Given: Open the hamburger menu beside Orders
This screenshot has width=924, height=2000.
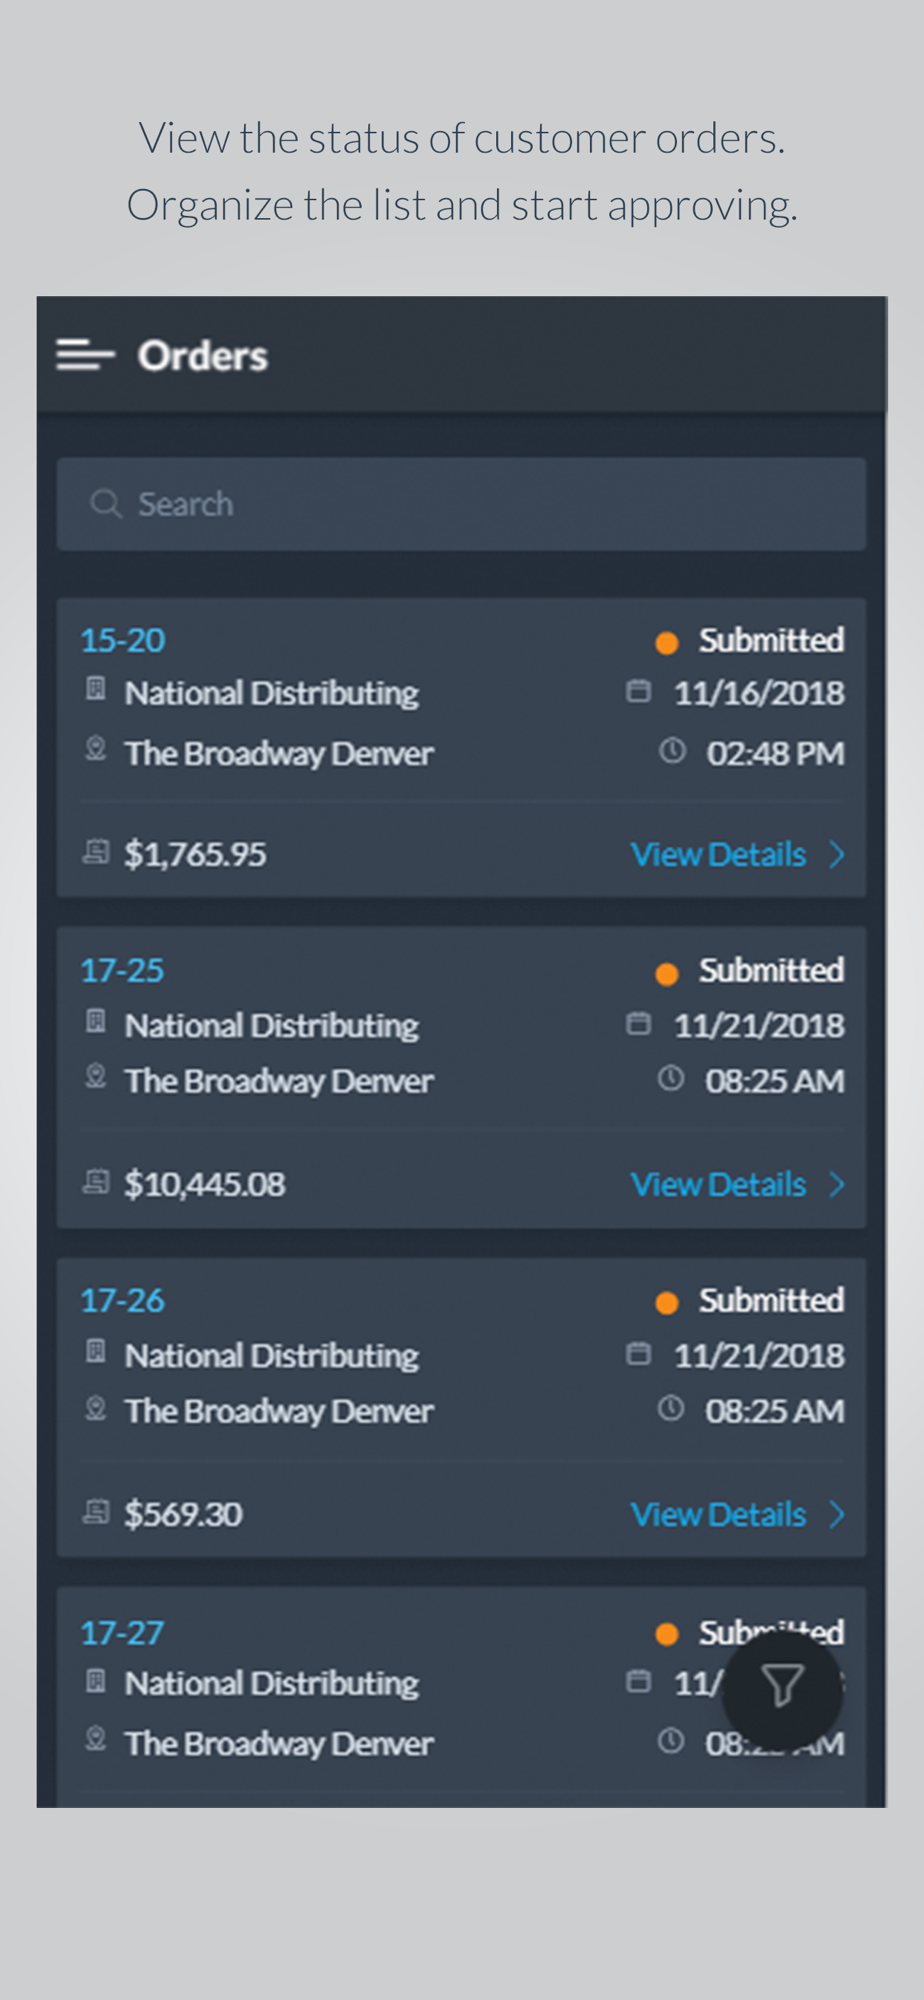Looking at the screenshot, I should [85, 355].
